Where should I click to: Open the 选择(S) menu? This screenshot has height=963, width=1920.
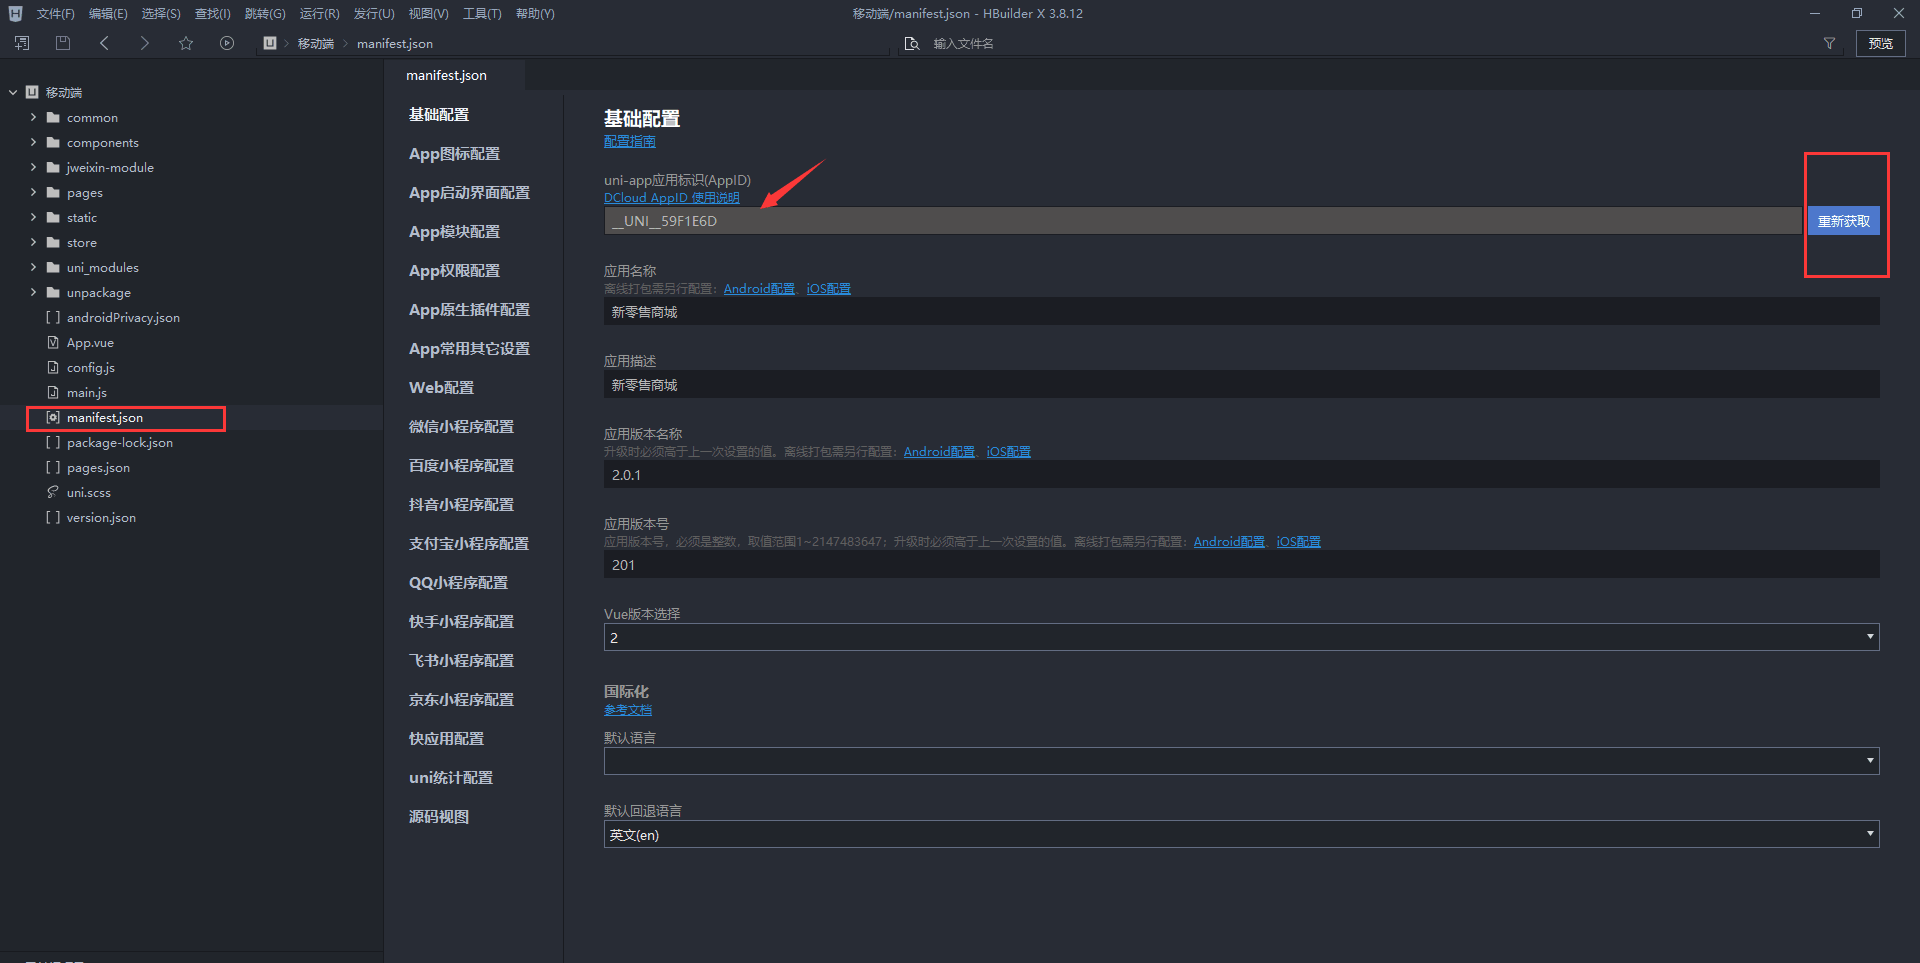tap(161, 14)
